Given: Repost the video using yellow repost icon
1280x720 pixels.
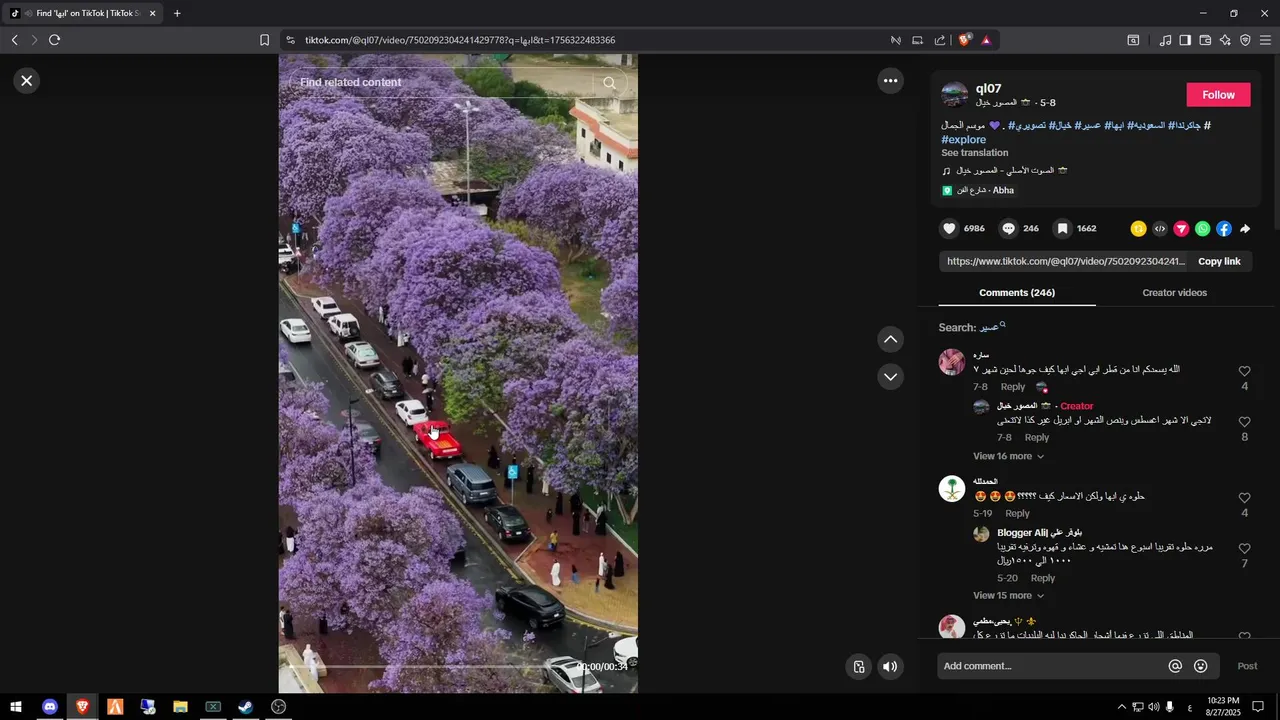Looking at the screenshot, I should [1138, 229].
